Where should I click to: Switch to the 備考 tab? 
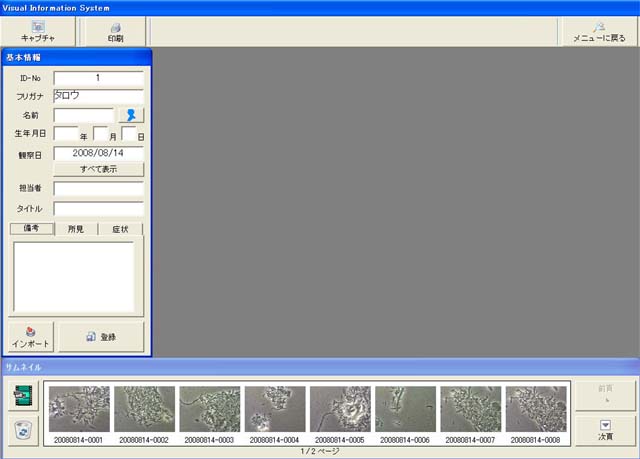pos(31,229)
